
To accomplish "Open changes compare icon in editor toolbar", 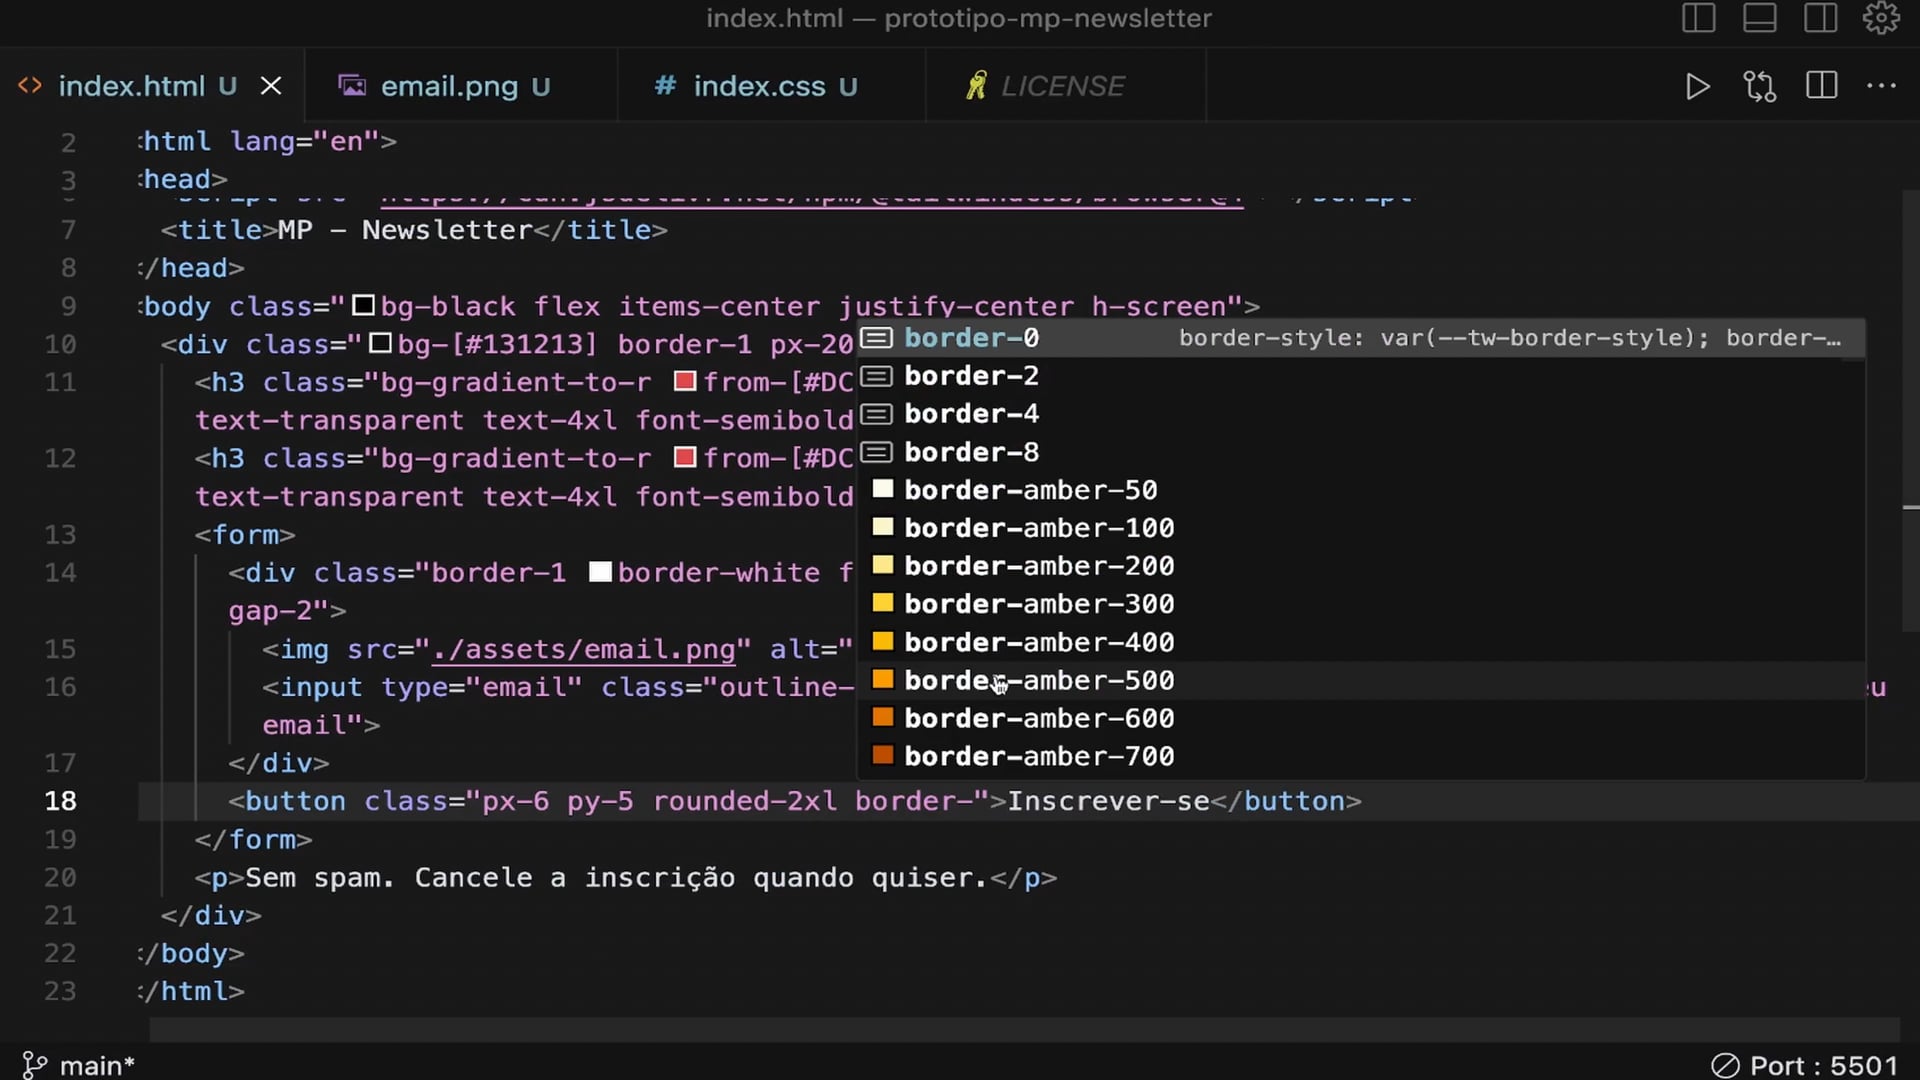I will click(1759, 87).
